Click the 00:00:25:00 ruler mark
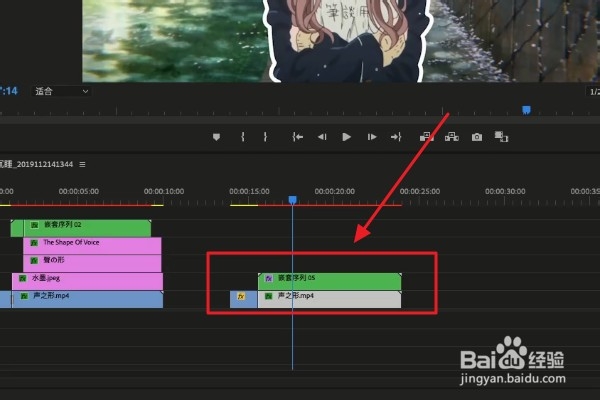600x400 pixels. coord(420,191)
